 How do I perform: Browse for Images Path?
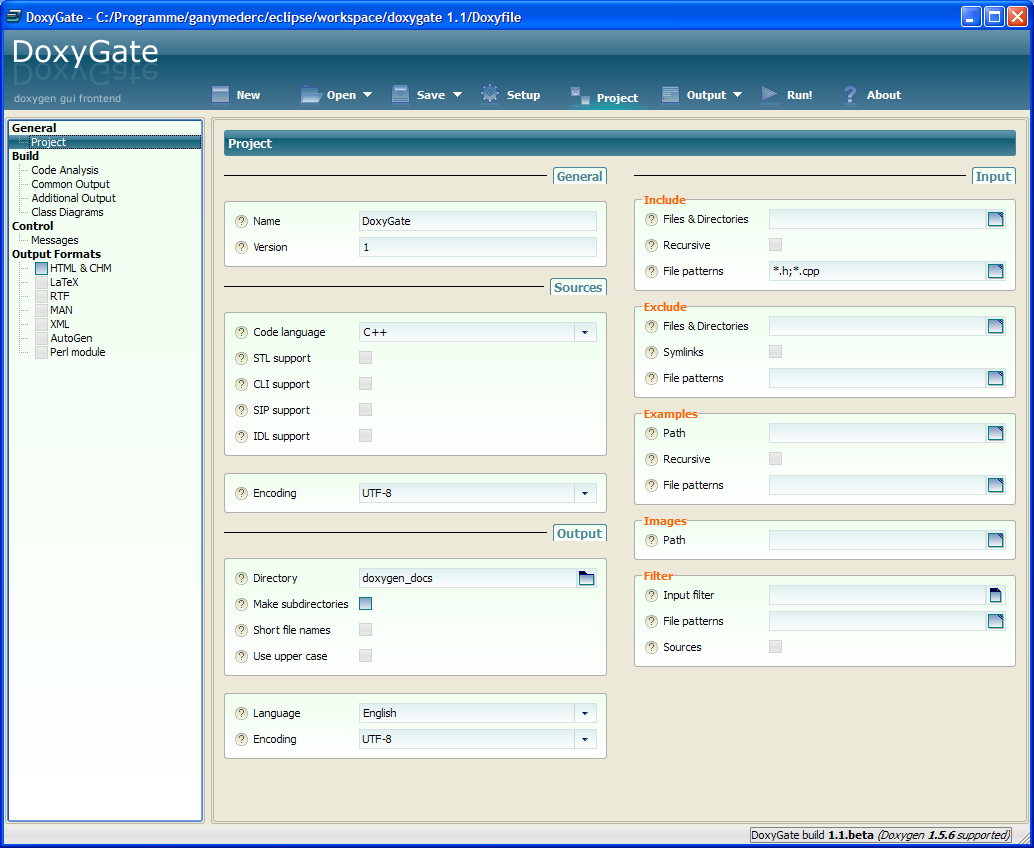point(995,540)
